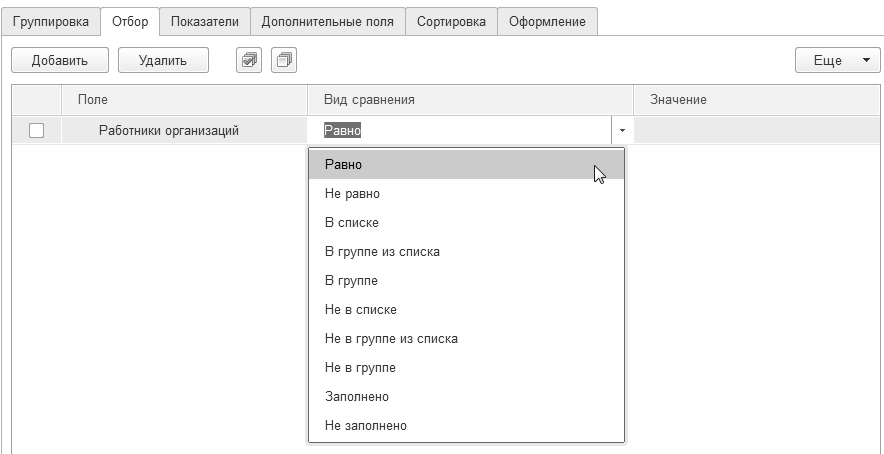Screen dimensions: 884x454
Task: Choose the Не заполнено option
Action: [x=366, y=426]
